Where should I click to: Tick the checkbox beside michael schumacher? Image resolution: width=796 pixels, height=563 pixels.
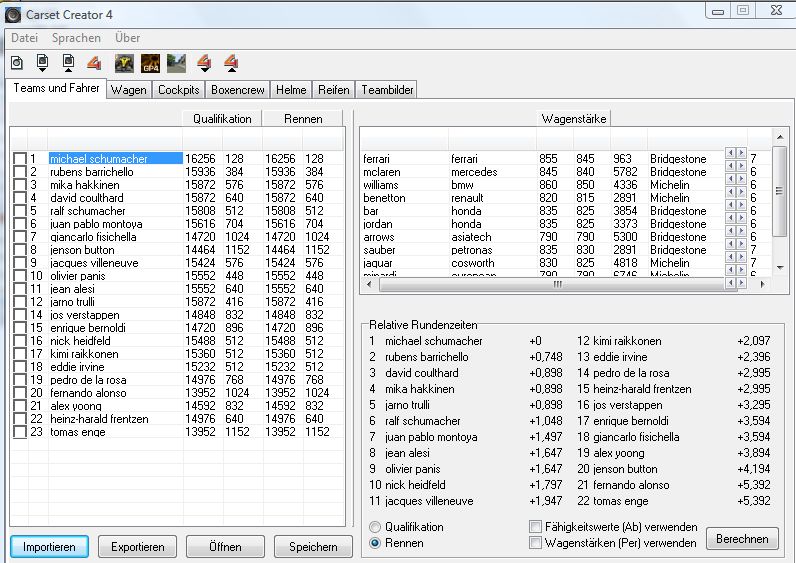coord(20,159)
